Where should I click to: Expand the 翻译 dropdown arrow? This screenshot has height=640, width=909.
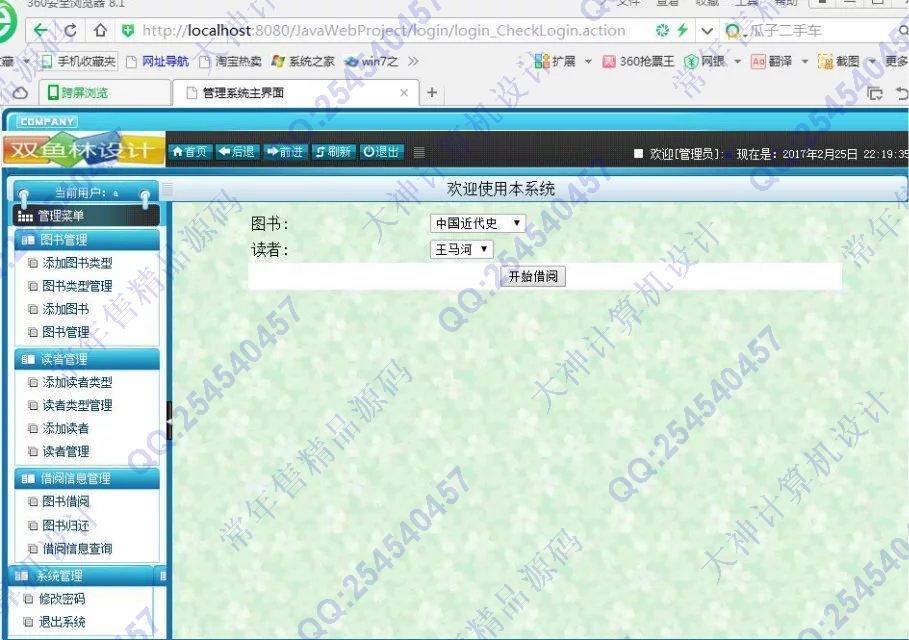[x=805, y=61]
